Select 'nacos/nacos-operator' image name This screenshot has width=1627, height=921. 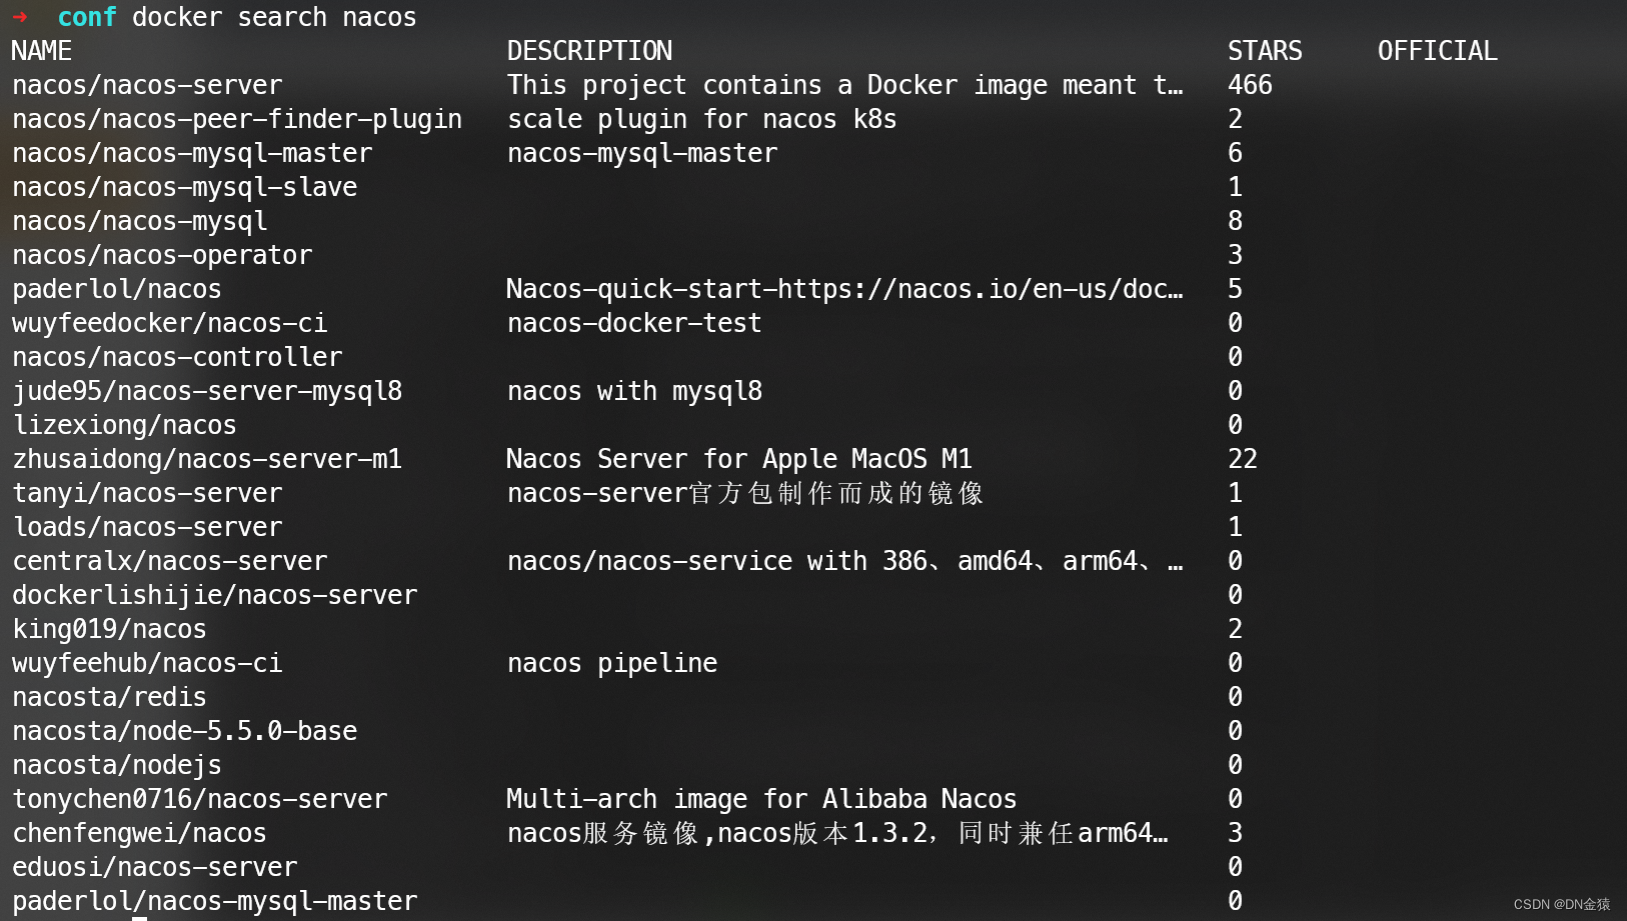coord(162,255)
